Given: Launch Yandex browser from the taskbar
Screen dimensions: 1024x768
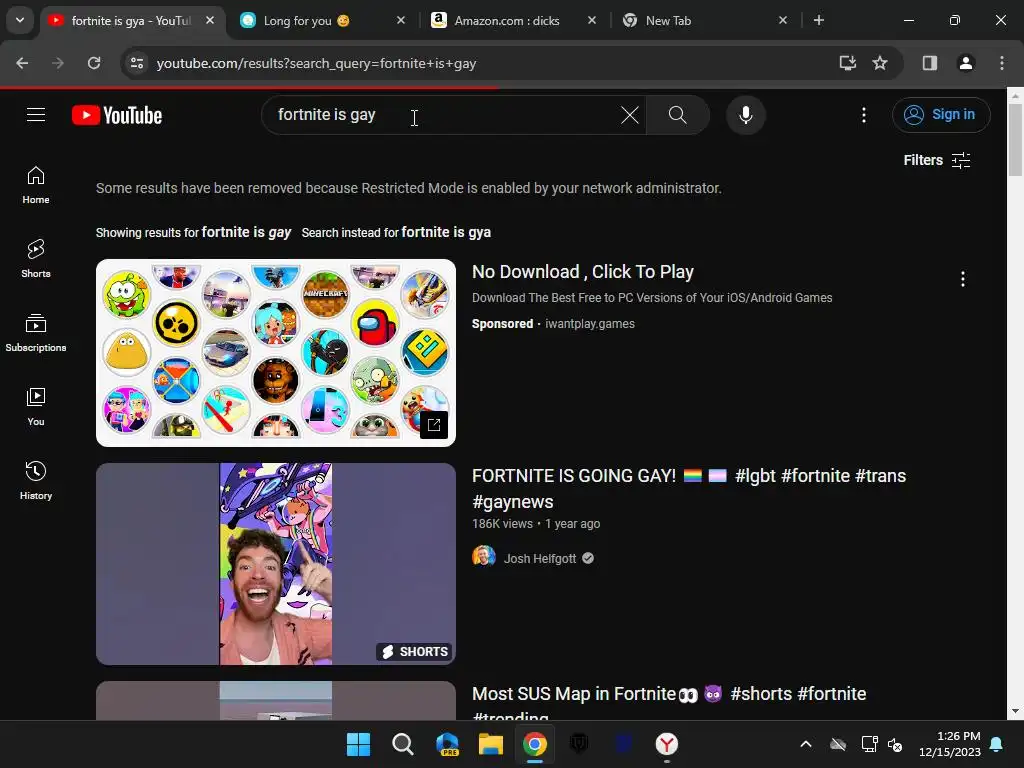Looking at the screenshot, I should coord(667,744).
